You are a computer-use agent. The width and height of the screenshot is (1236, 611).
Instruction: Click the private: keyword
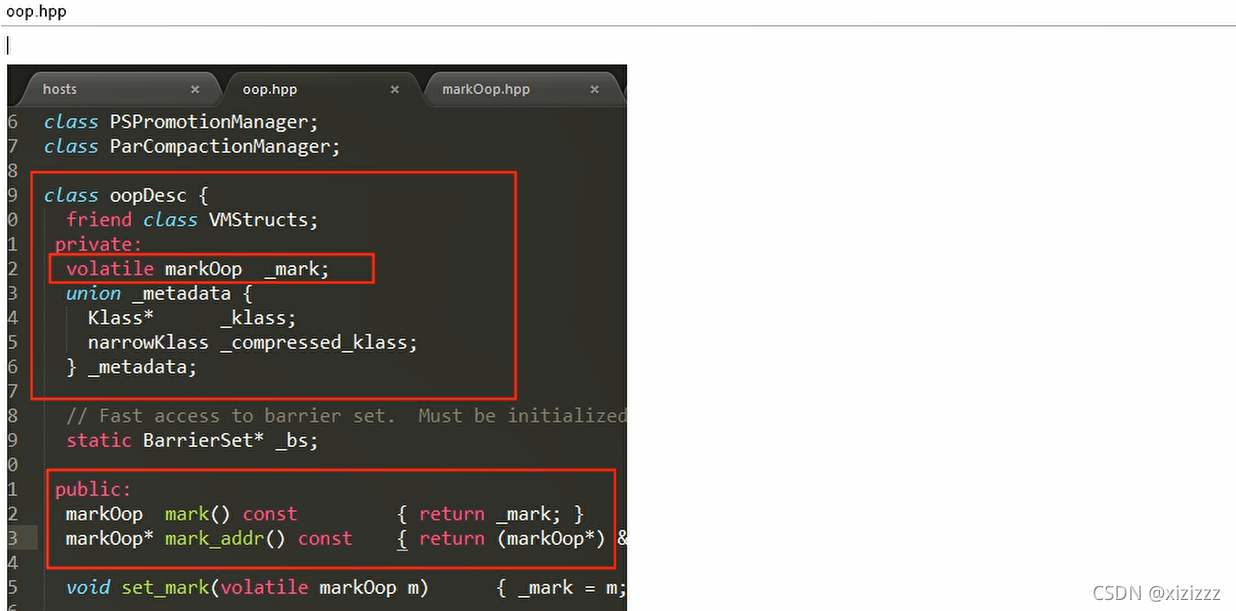99,244
